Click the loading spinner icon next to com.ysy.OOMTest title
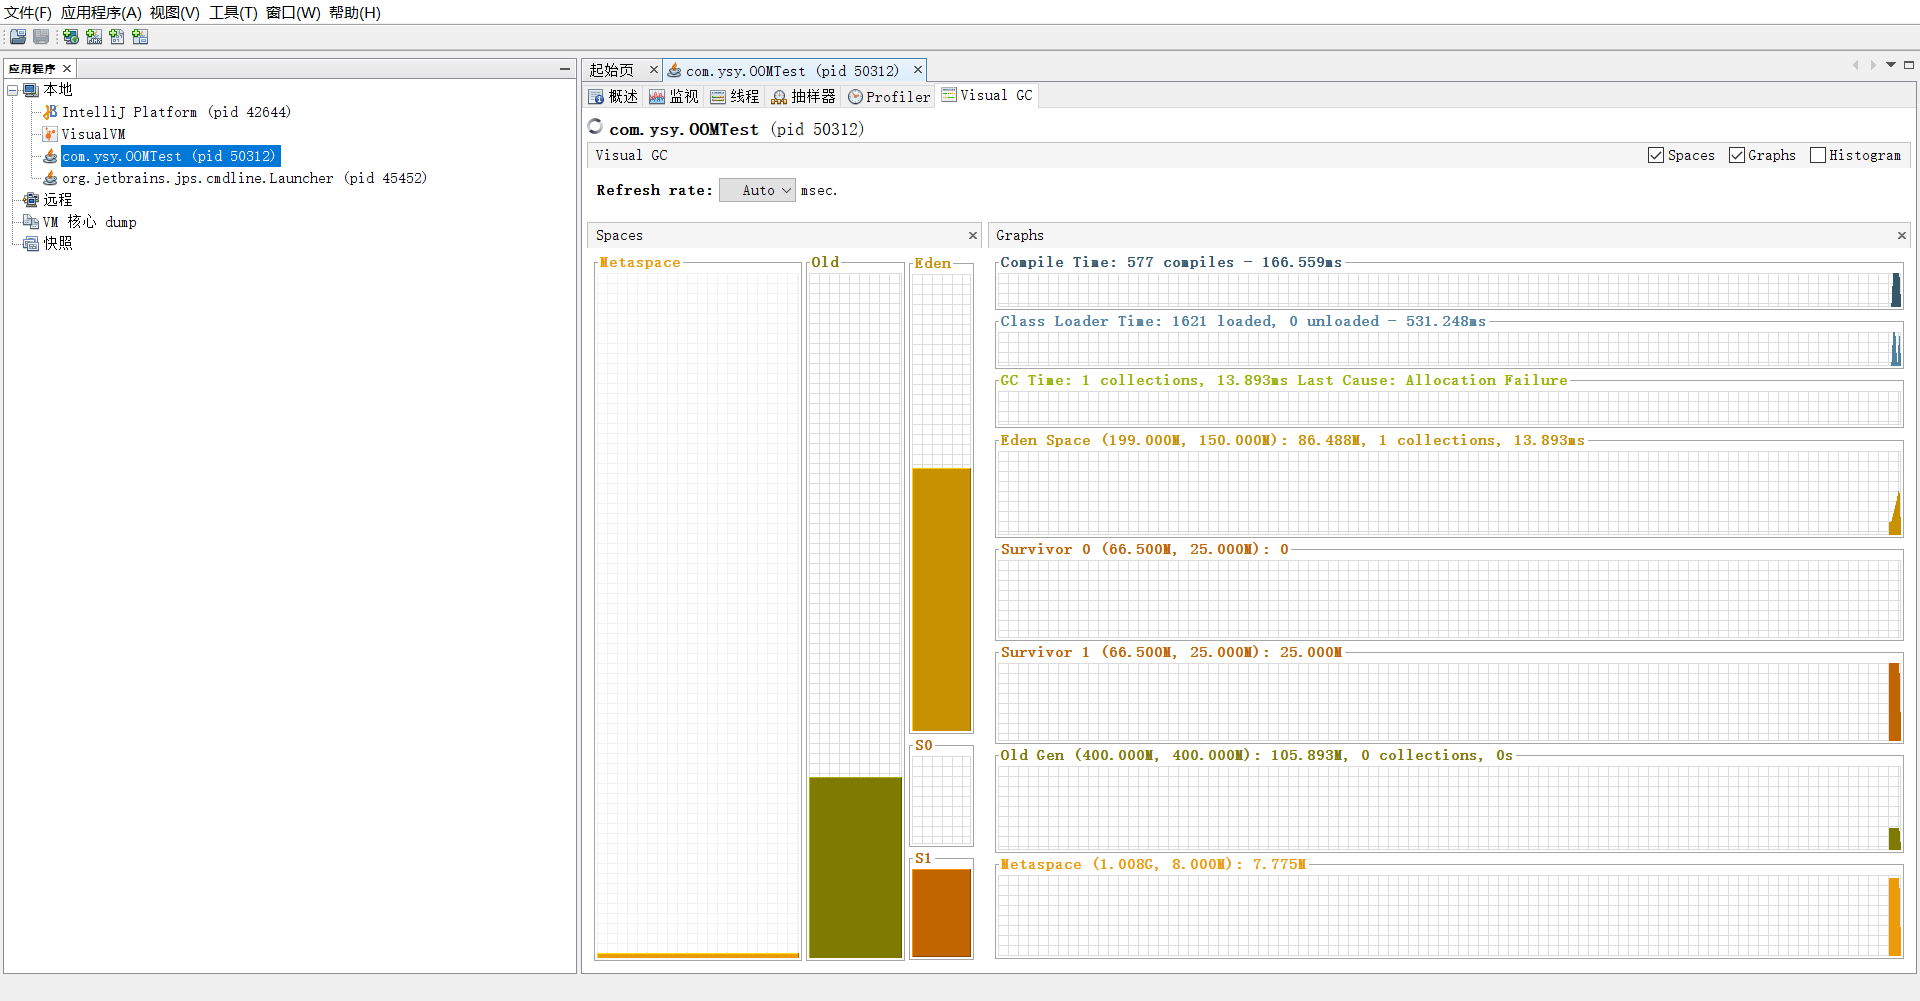The height and width of the screenshot is (1001, 1920). point(596,127)
